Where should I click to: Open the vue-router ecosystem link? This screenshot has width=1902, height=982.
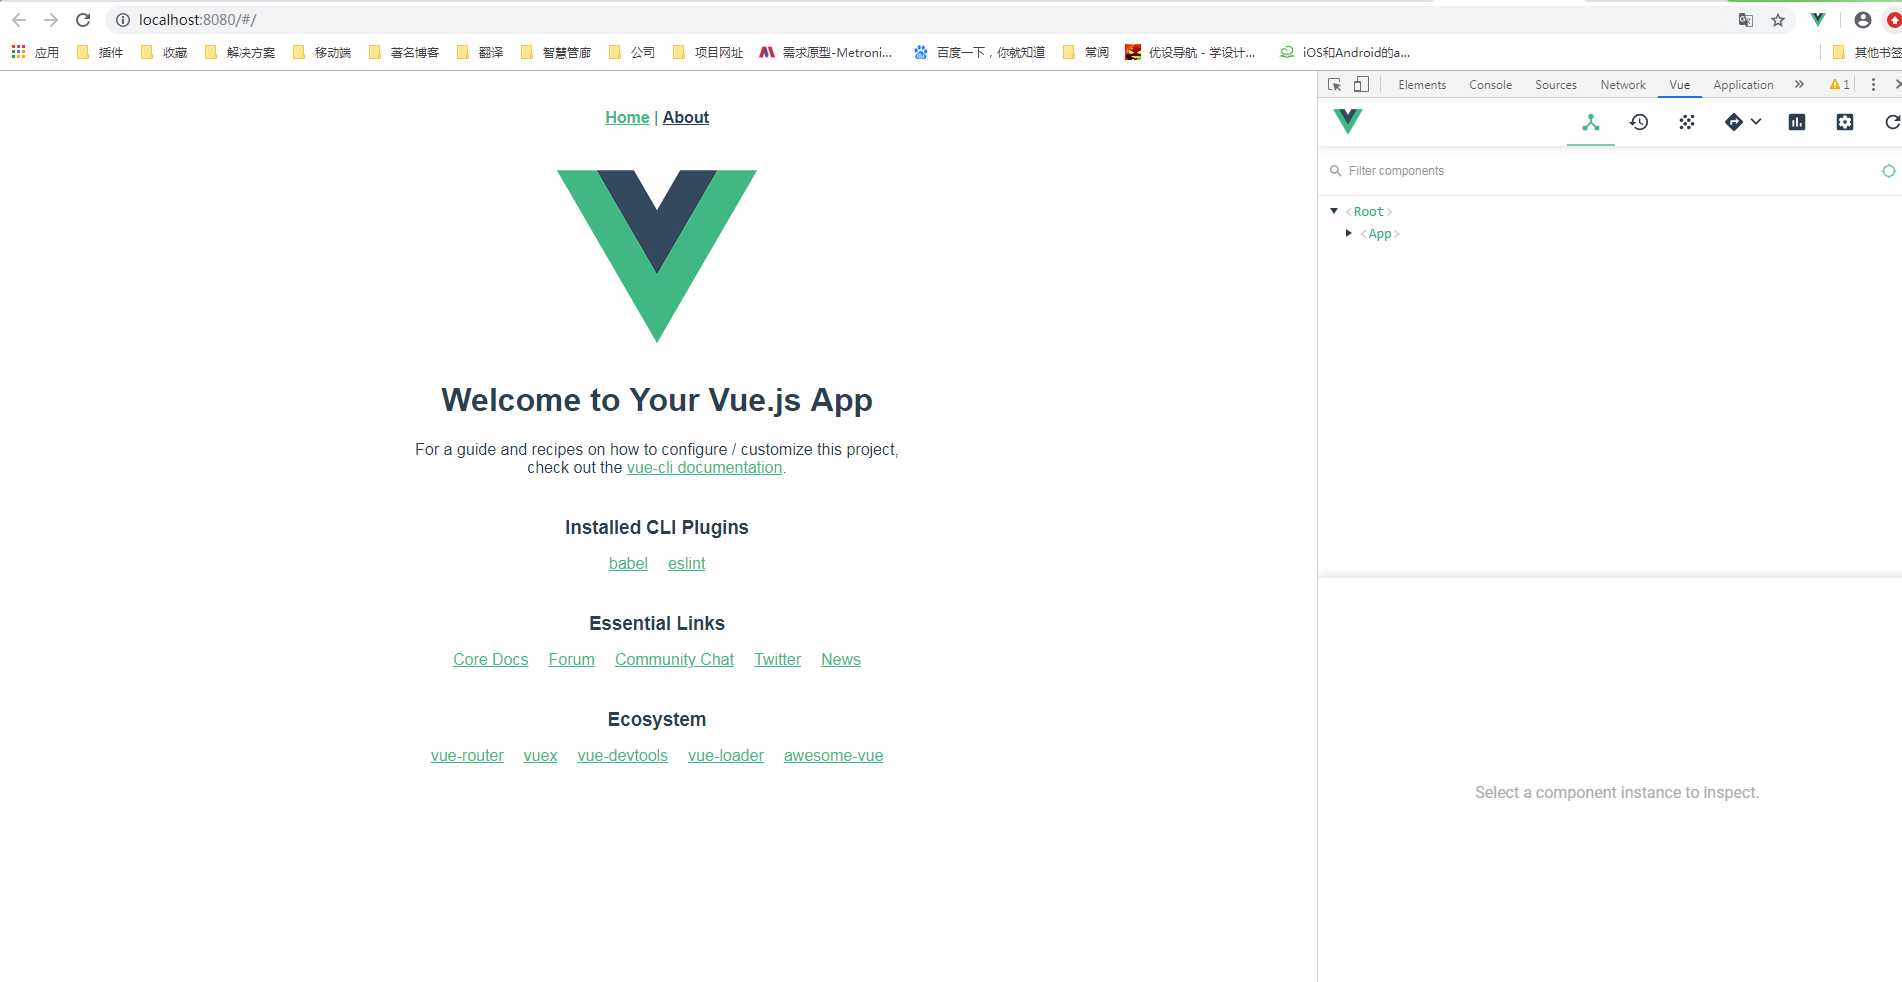(467, 755)
